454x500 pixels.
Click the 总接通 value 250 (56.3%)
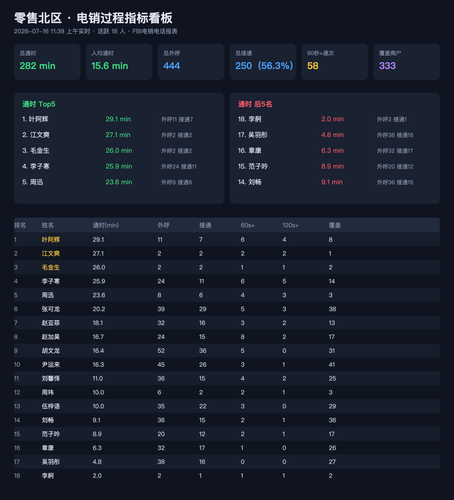[264, 66]
